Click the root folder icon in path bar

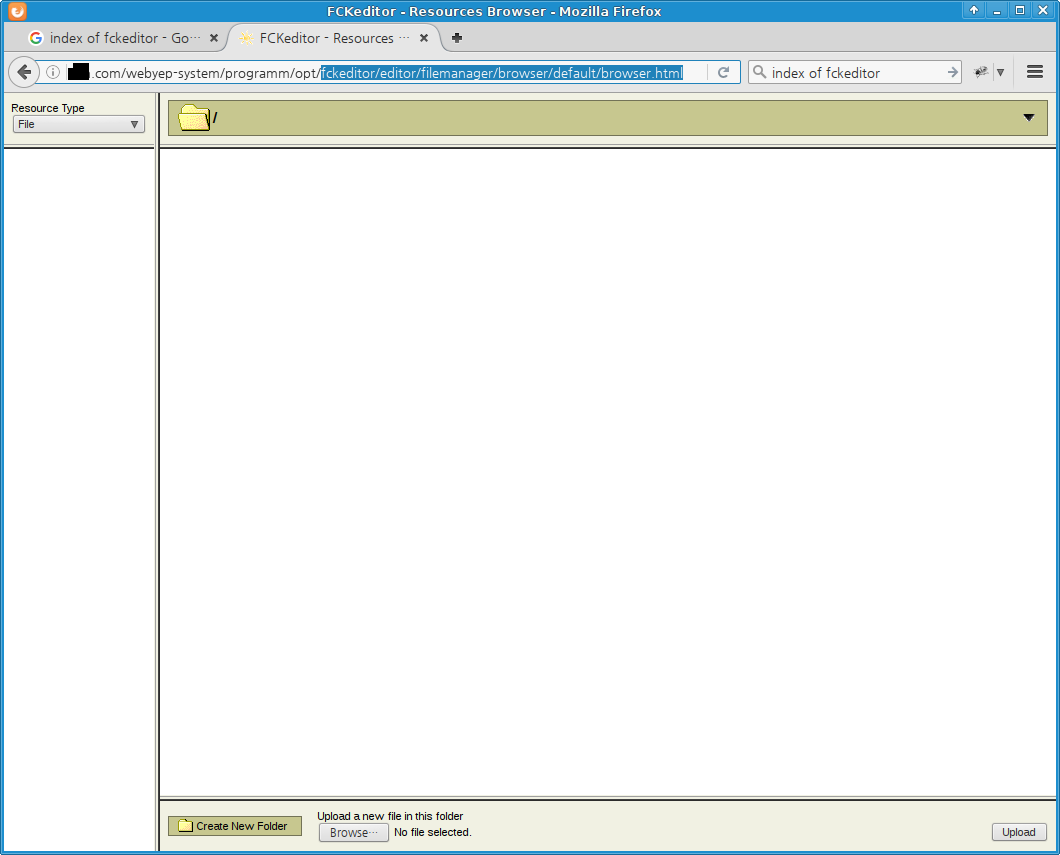194,118
